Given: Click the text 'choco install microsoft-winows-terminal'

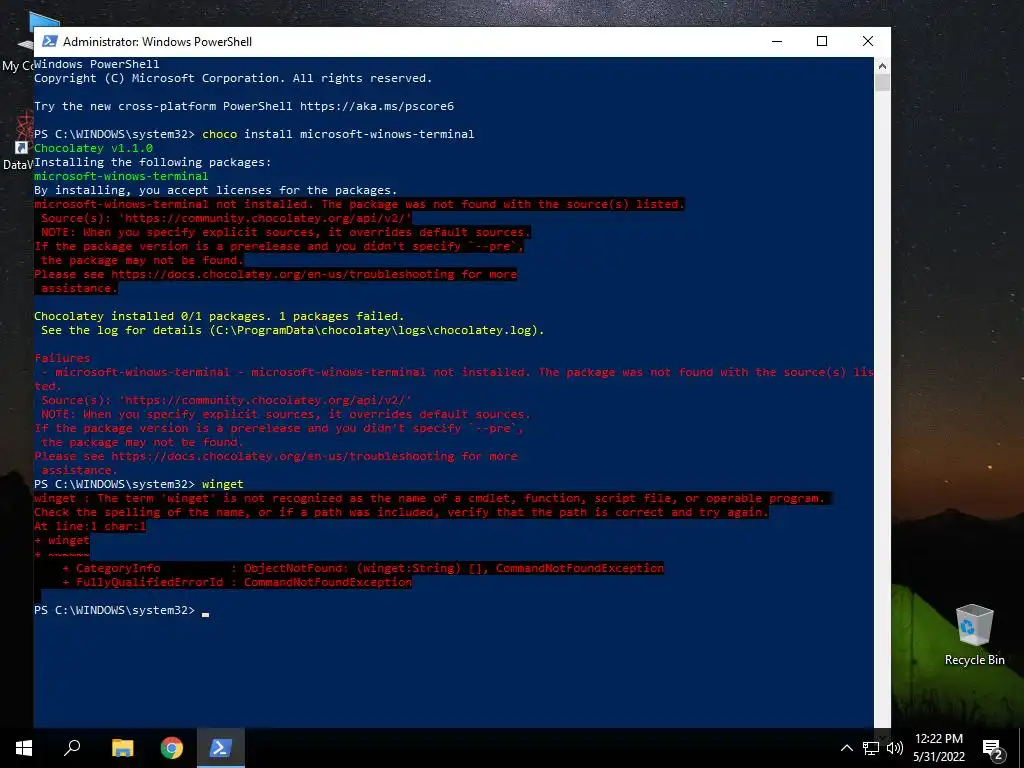Looking at the screenshot, I should tap(338, 134).
